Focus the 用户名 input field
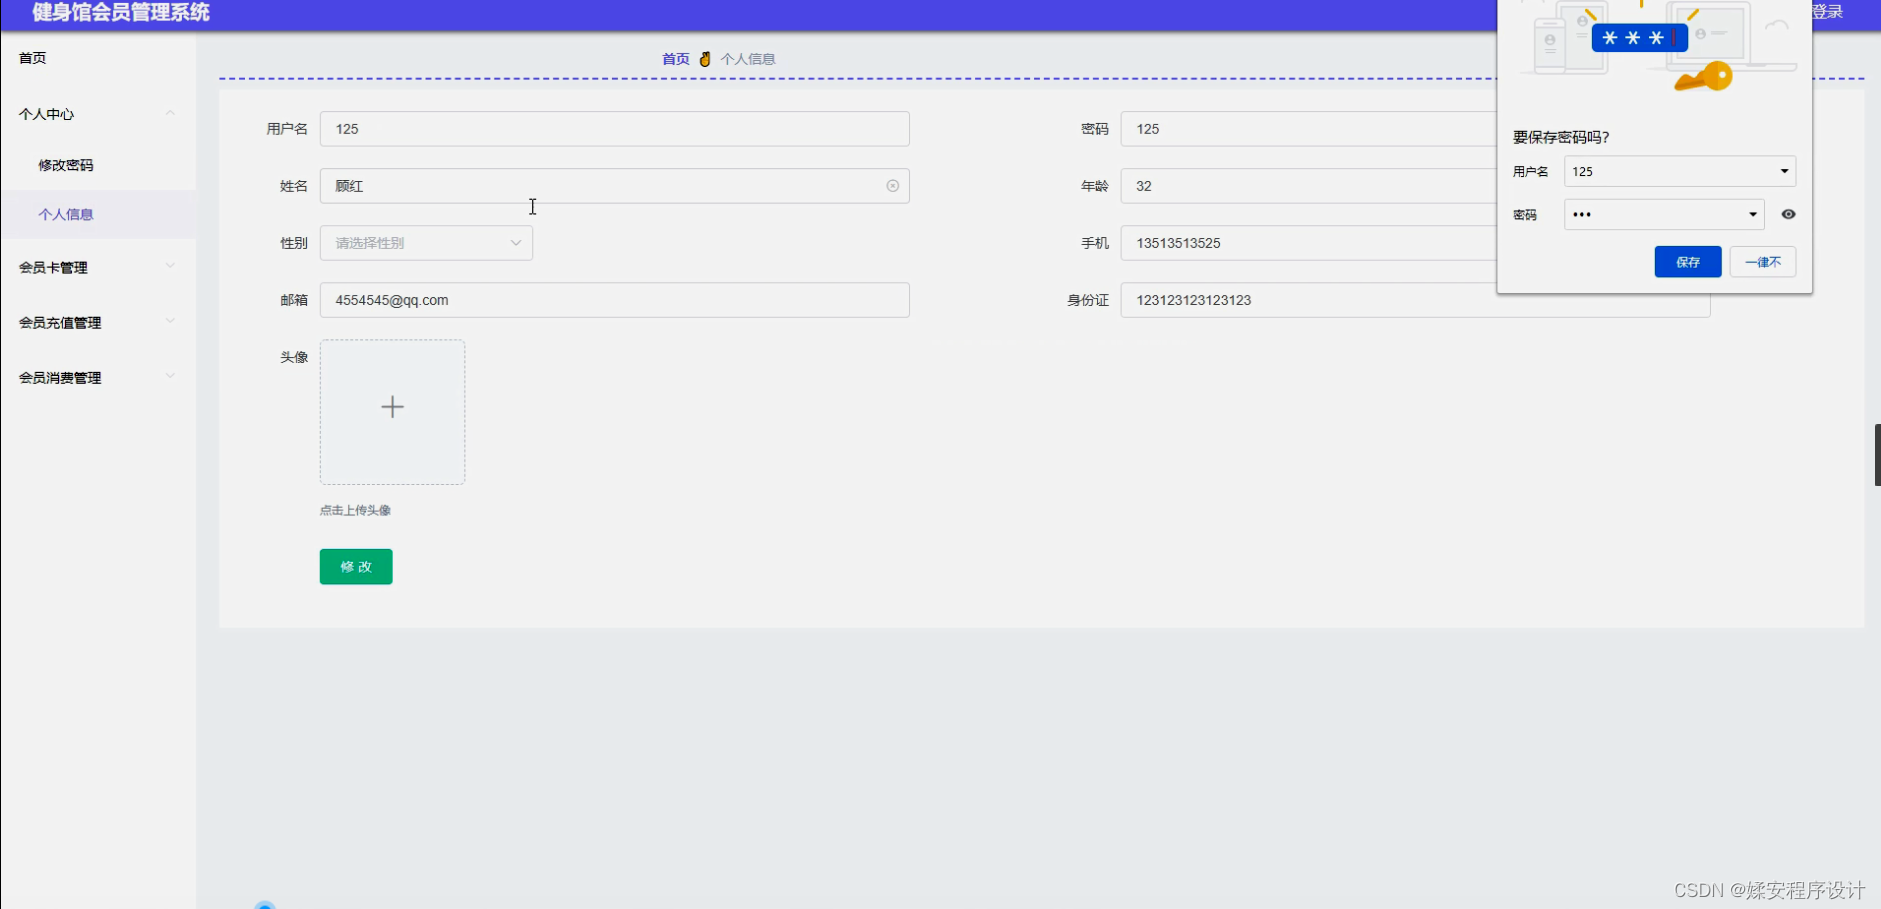Image resolution: width=1881 pixels, height=909 pixels. coord(615,129)
